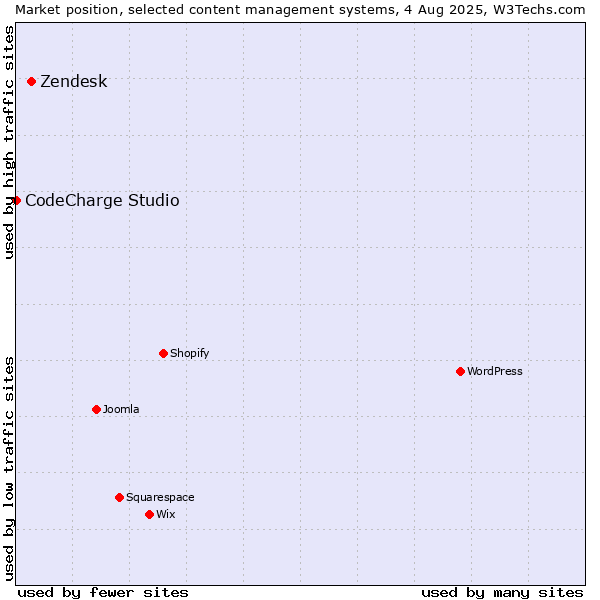Click the 'Zendesk' label text
Viewport: 600px width, 600px height.
[x=74, y=82]
